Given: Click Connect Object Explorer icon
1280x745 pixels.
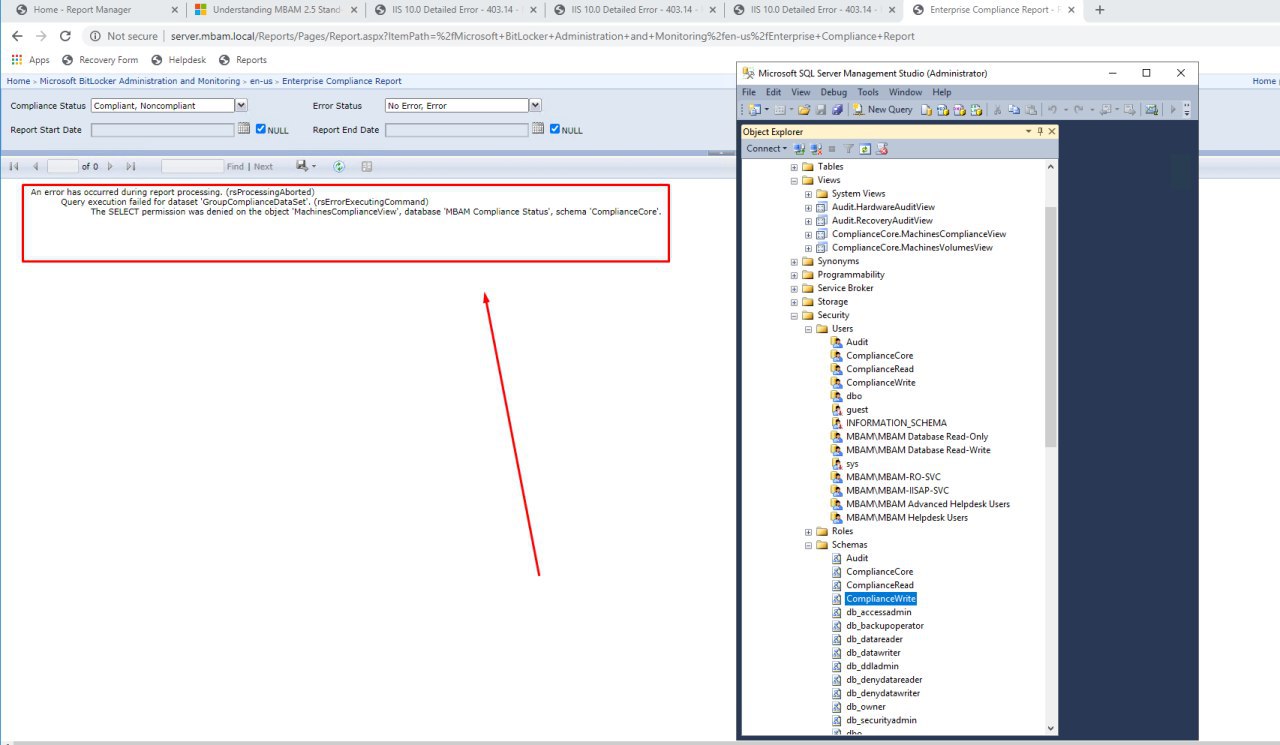Looking at the screenshot, I should pos(799,149).
